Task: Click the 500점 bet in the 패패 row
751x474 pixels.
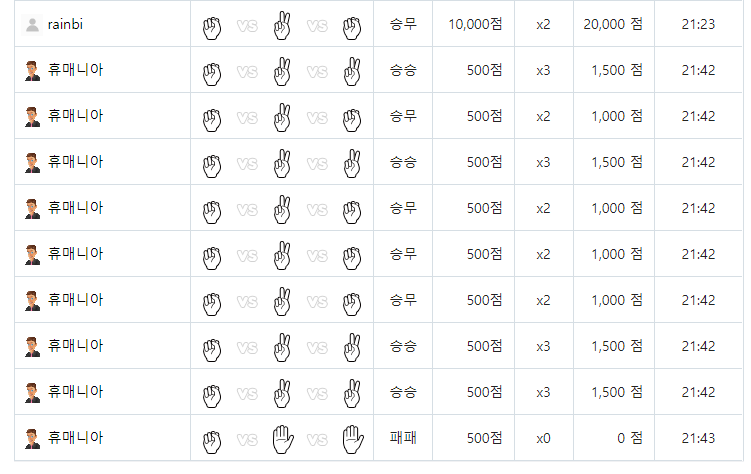Action: (x=485, y=438)
